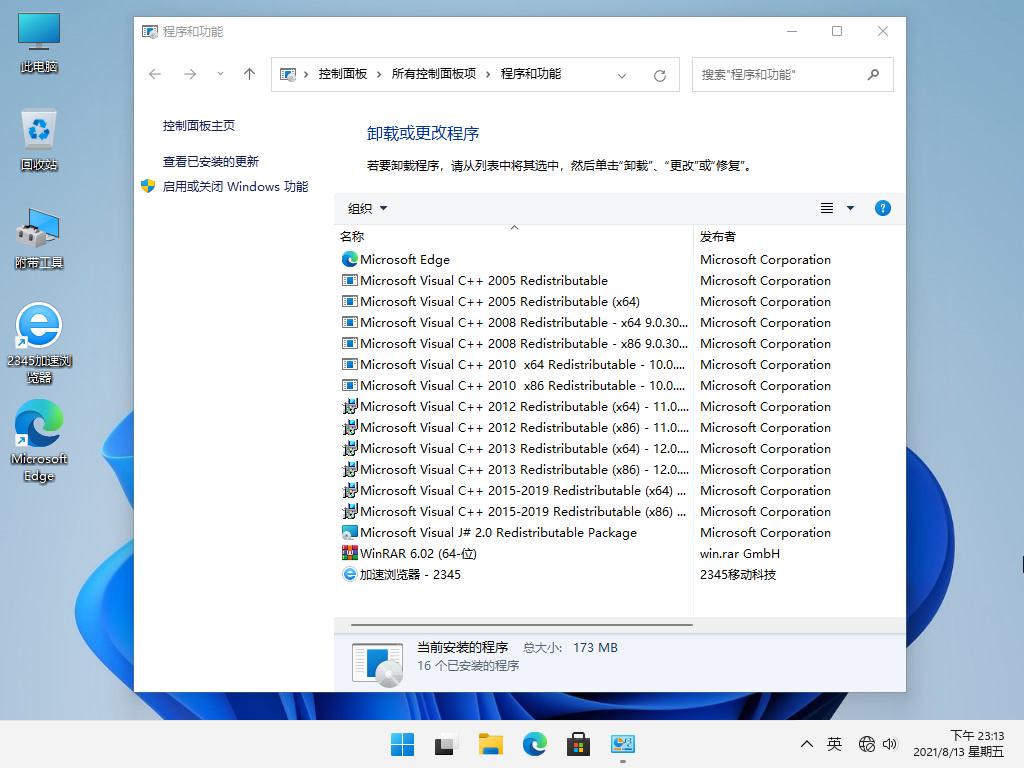
Task: Expand chevron after 控制面板 breadcrumb
Action: click(x=379, y=74)
